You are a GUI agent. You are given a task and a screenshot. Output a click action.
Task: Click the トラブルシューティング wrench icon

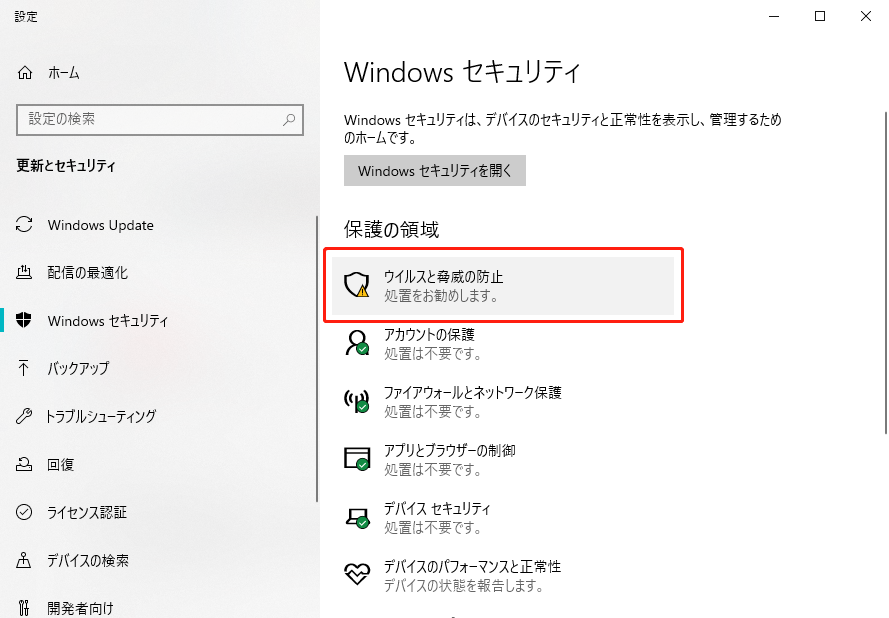(x=25, y=416)
